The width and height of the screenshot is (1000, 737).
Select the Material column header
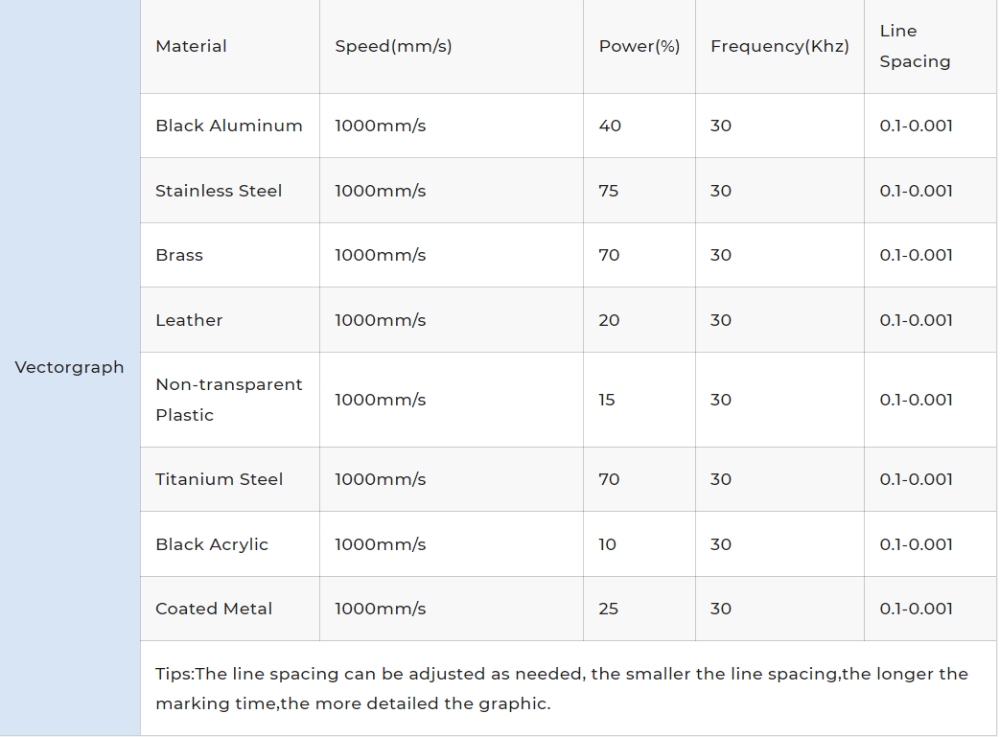coord(191,46)
